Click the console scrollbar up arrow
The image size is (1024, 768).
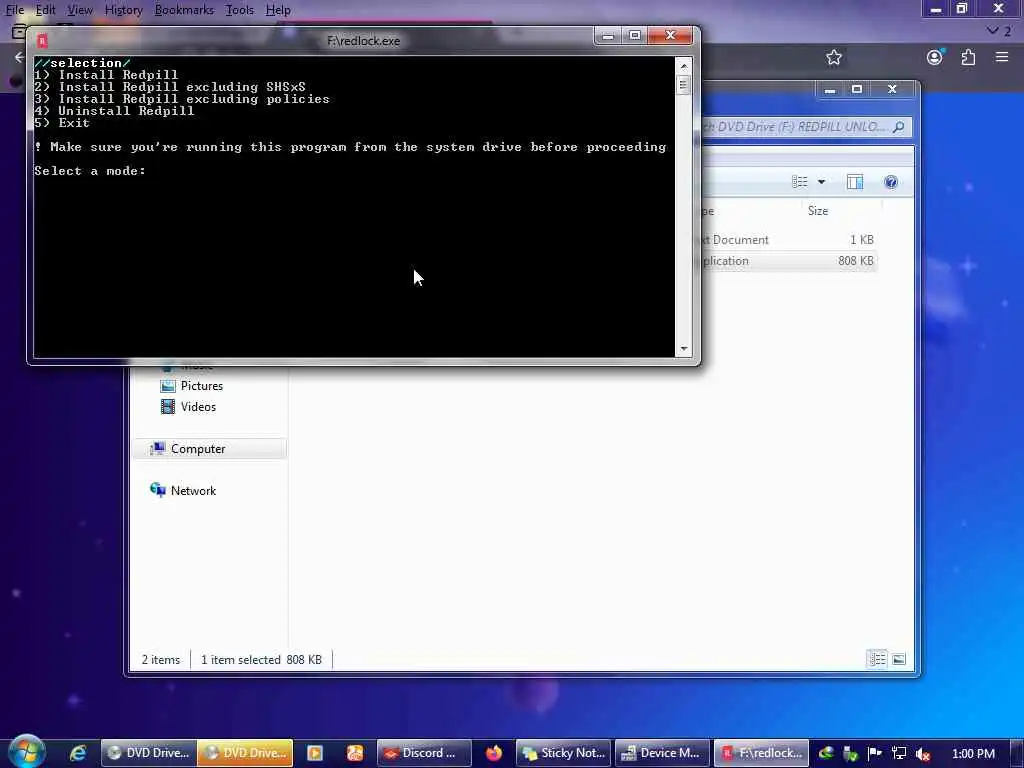(684, 65)
